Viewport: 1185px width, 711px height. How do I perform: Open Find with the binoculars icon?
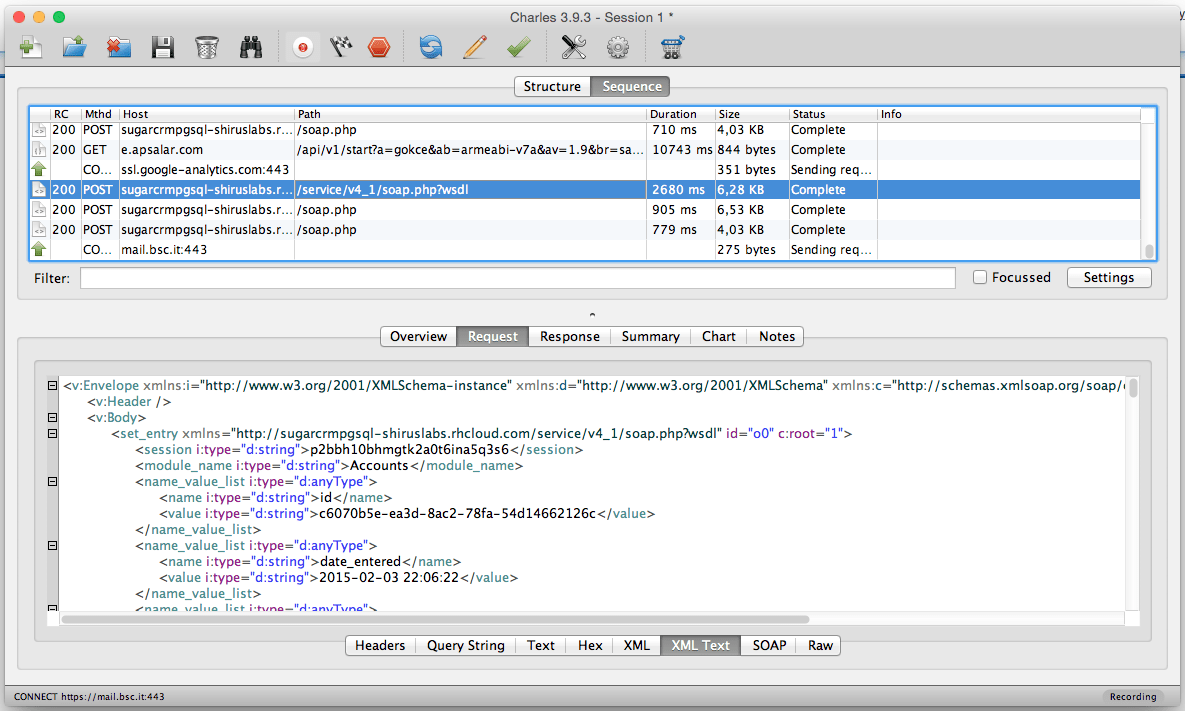pyautogui.click(x=251, y=48)
